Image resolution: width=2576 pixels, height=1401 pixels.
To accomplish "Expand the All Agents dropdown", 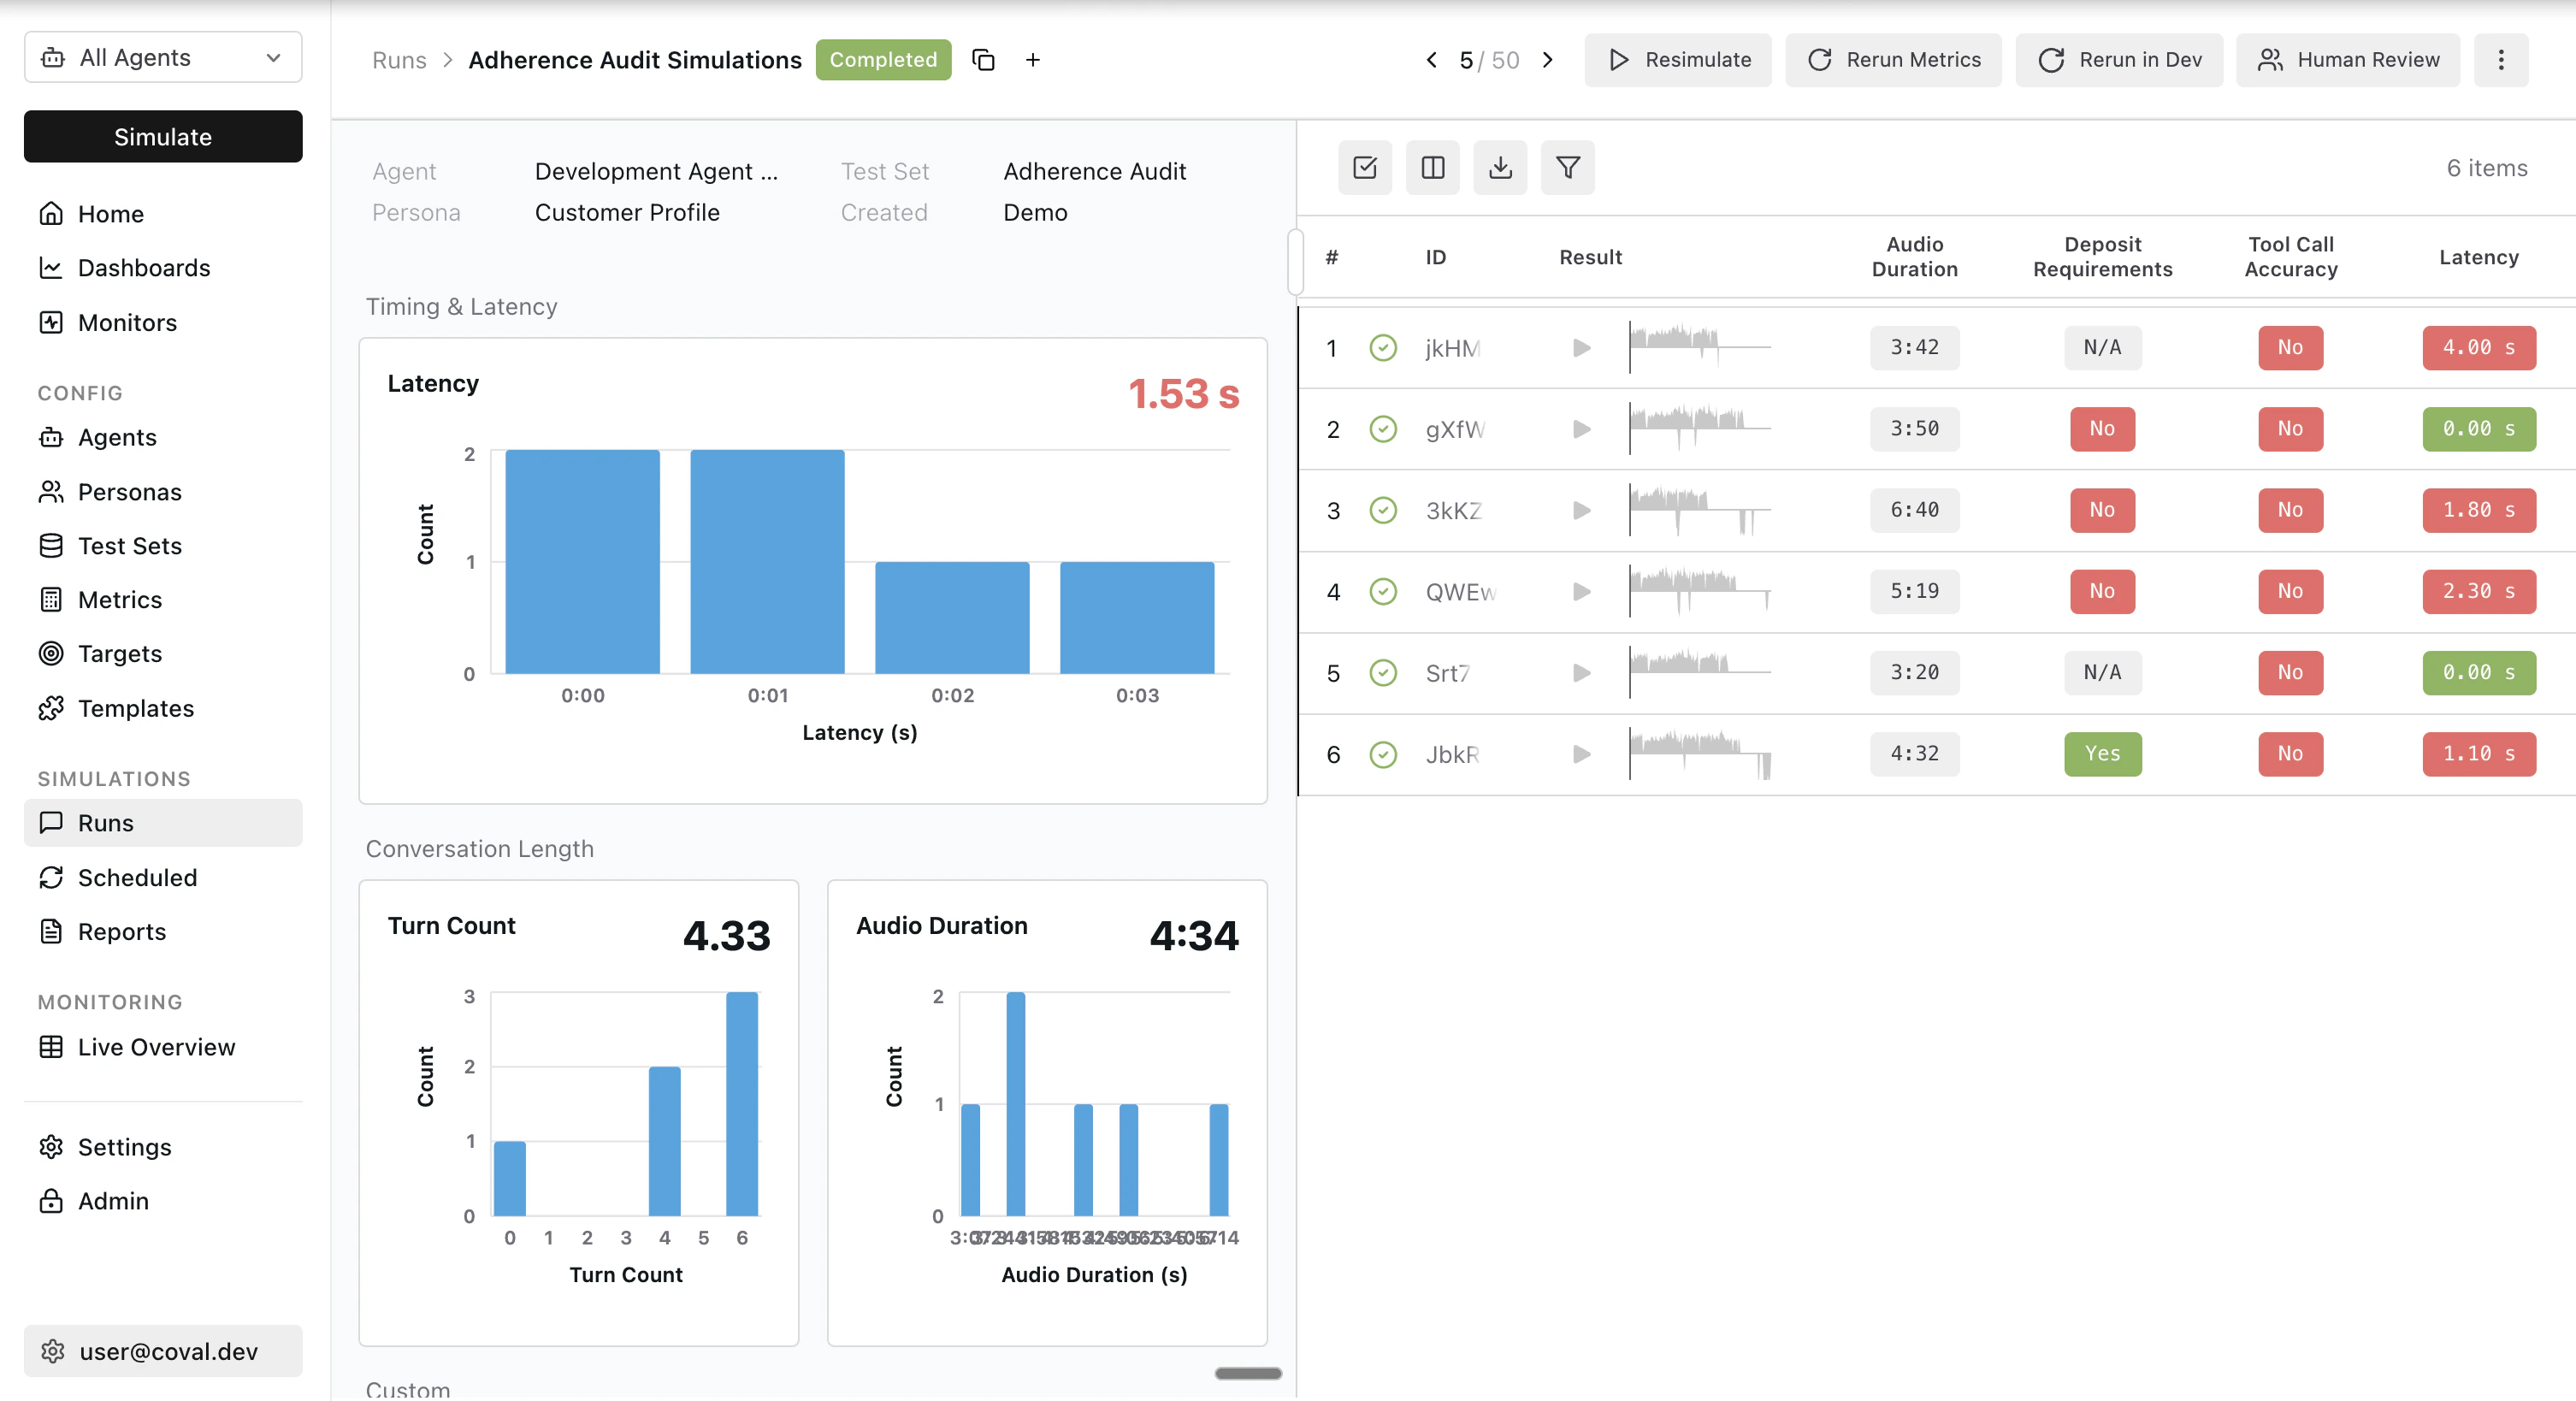I will [163, 58].
